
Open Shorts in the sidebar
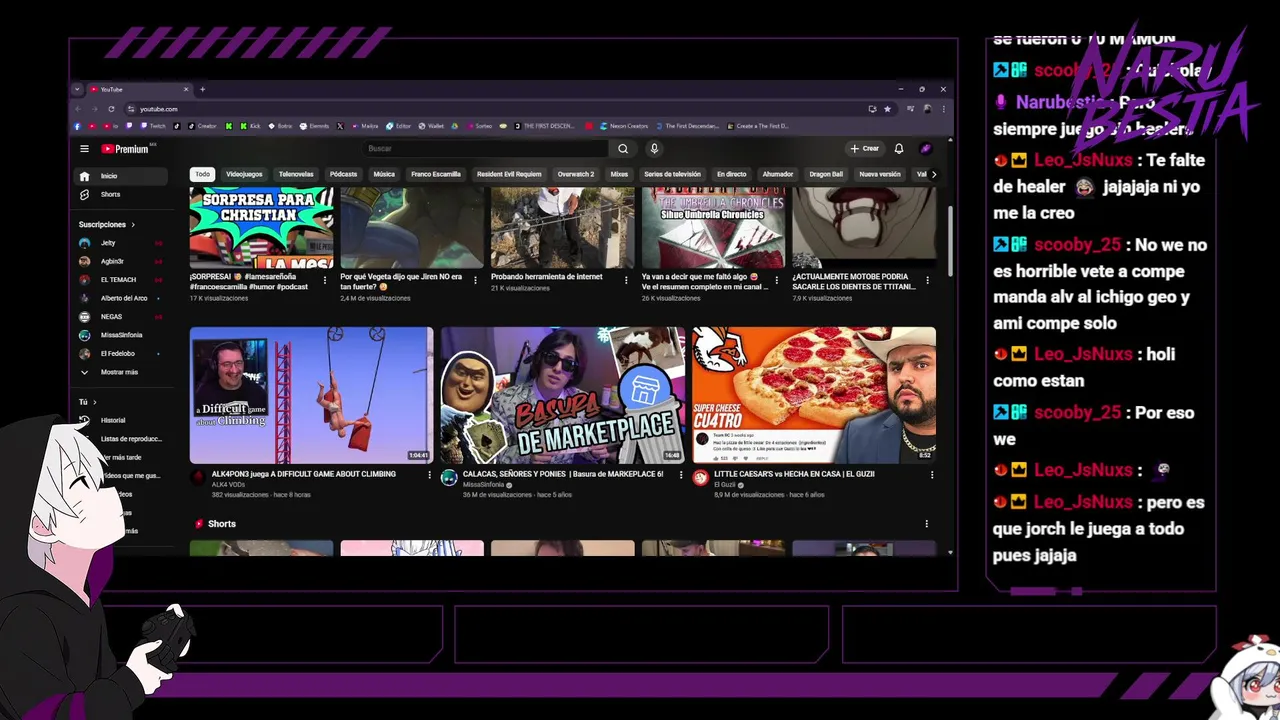pos(123,194)
